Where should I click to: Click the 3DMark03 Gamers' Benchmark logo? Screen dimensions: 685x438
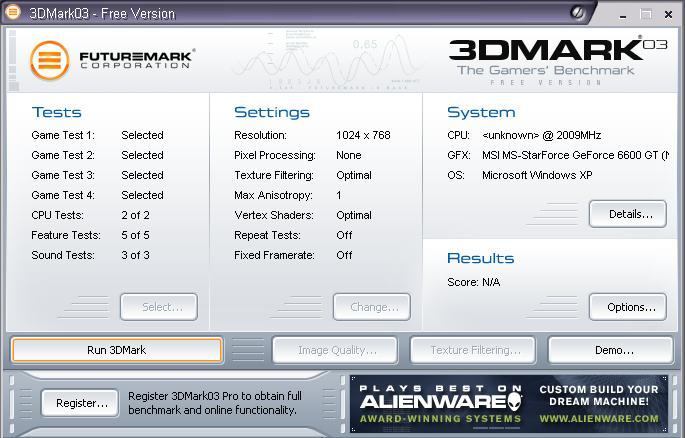tap(557, 61)
